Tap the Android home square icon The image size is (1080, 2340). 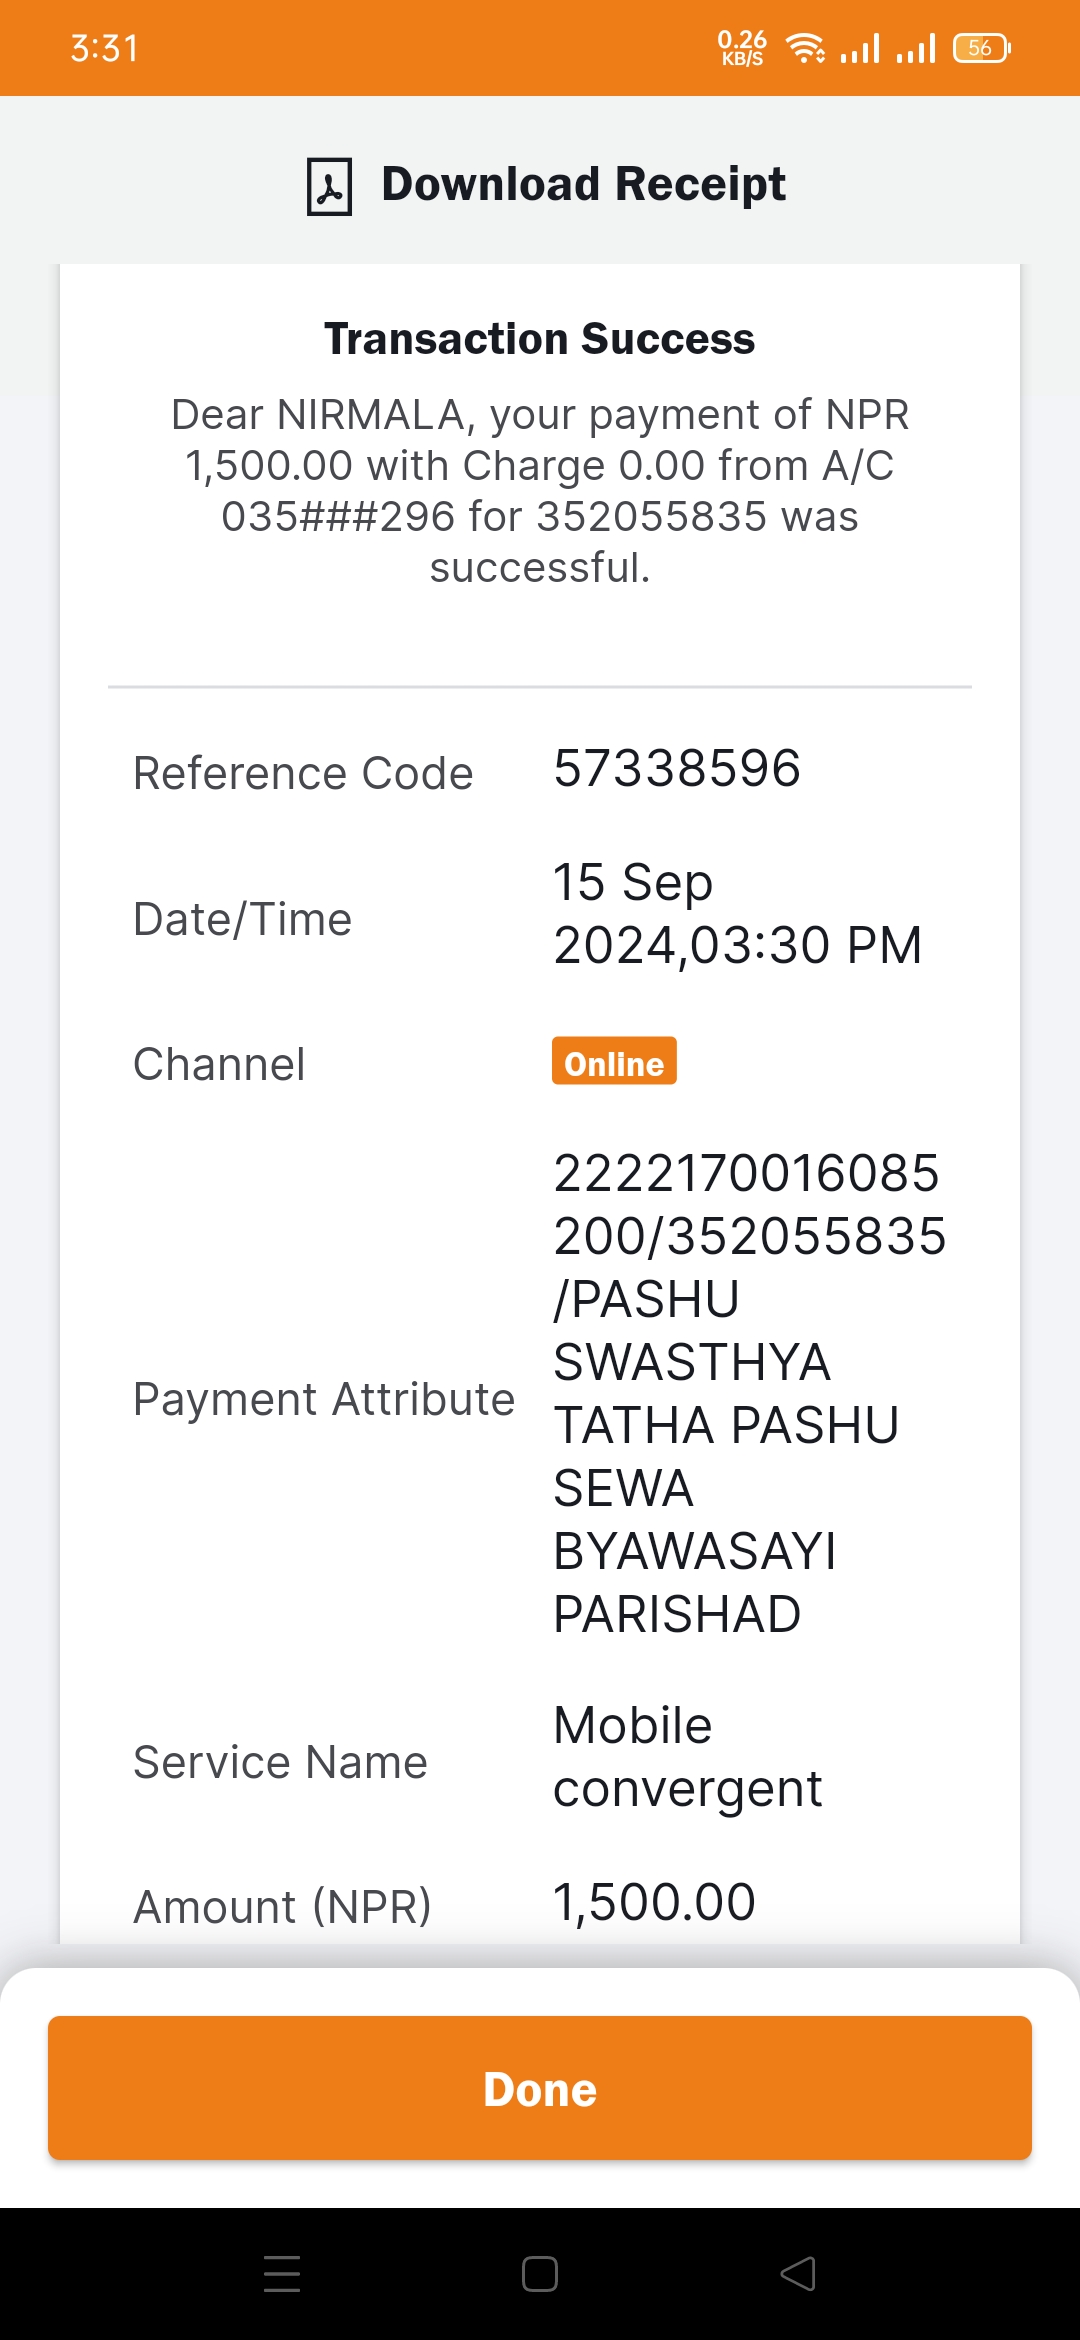click(x=540, y=2273)
